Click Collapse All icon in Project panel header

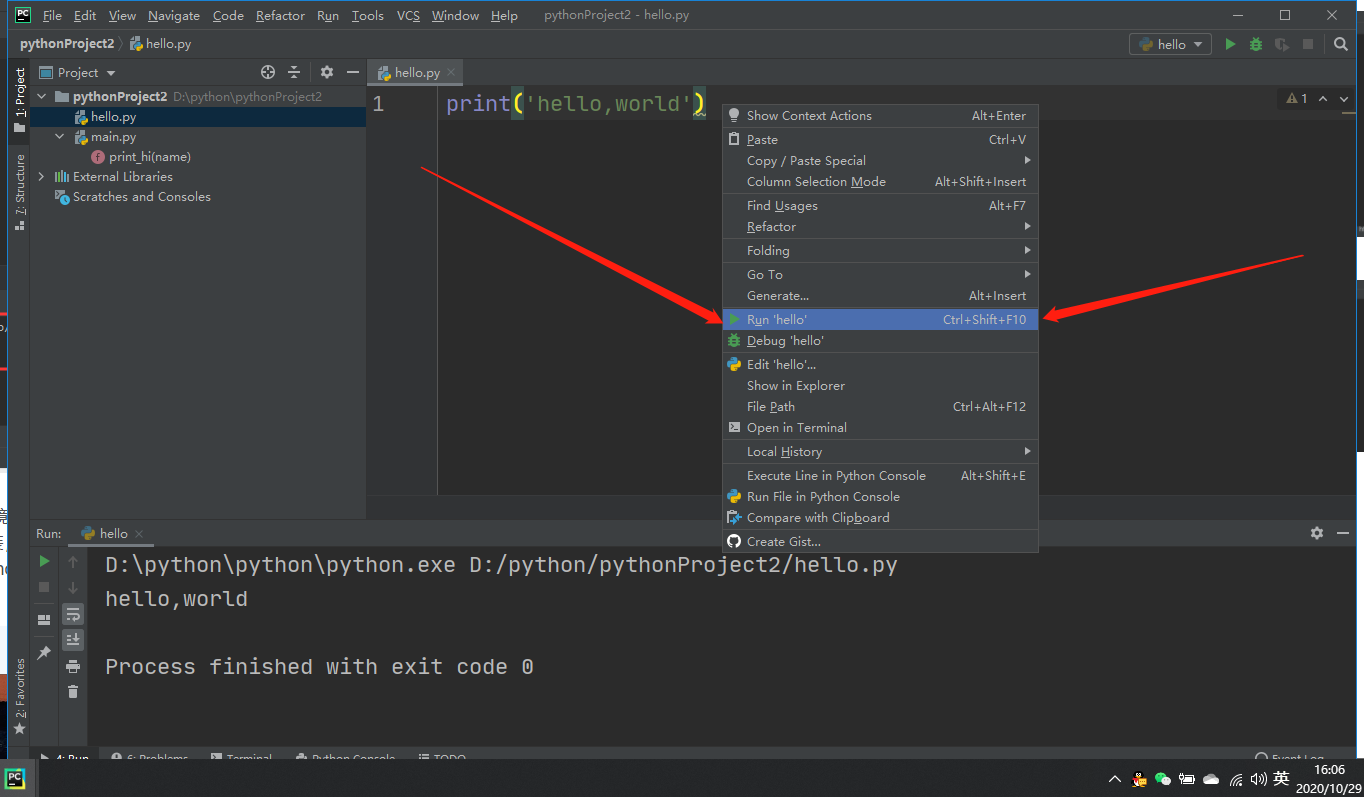294,72
